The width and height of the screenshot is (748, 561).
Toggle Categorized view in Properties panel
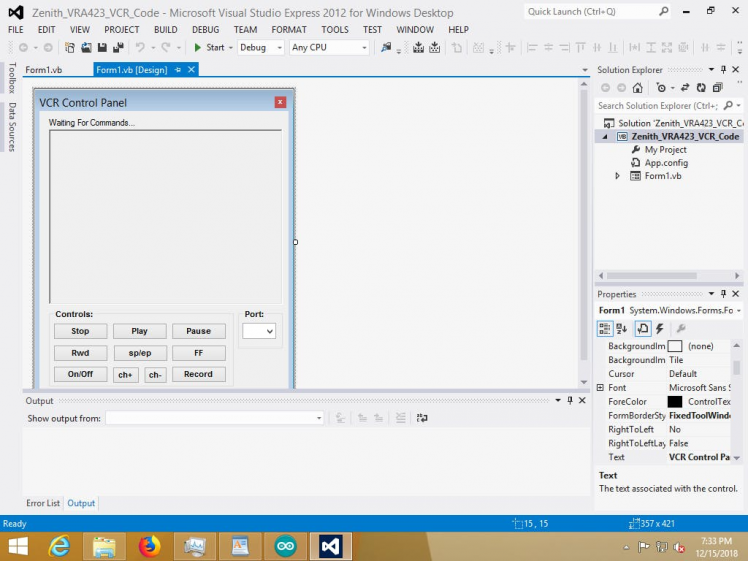click(x=605, y=328)
